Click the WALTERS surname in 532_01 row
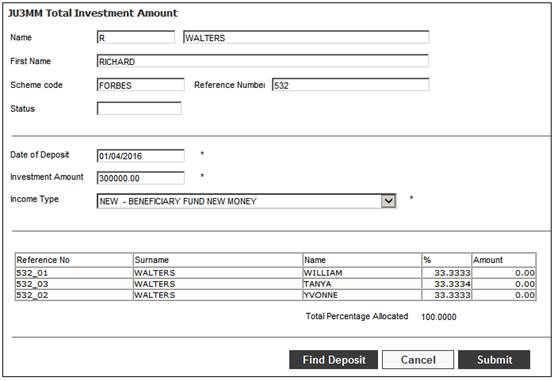The height and width of the screenshot is (381, 554). pyautogui.click(x=218, y=273)
